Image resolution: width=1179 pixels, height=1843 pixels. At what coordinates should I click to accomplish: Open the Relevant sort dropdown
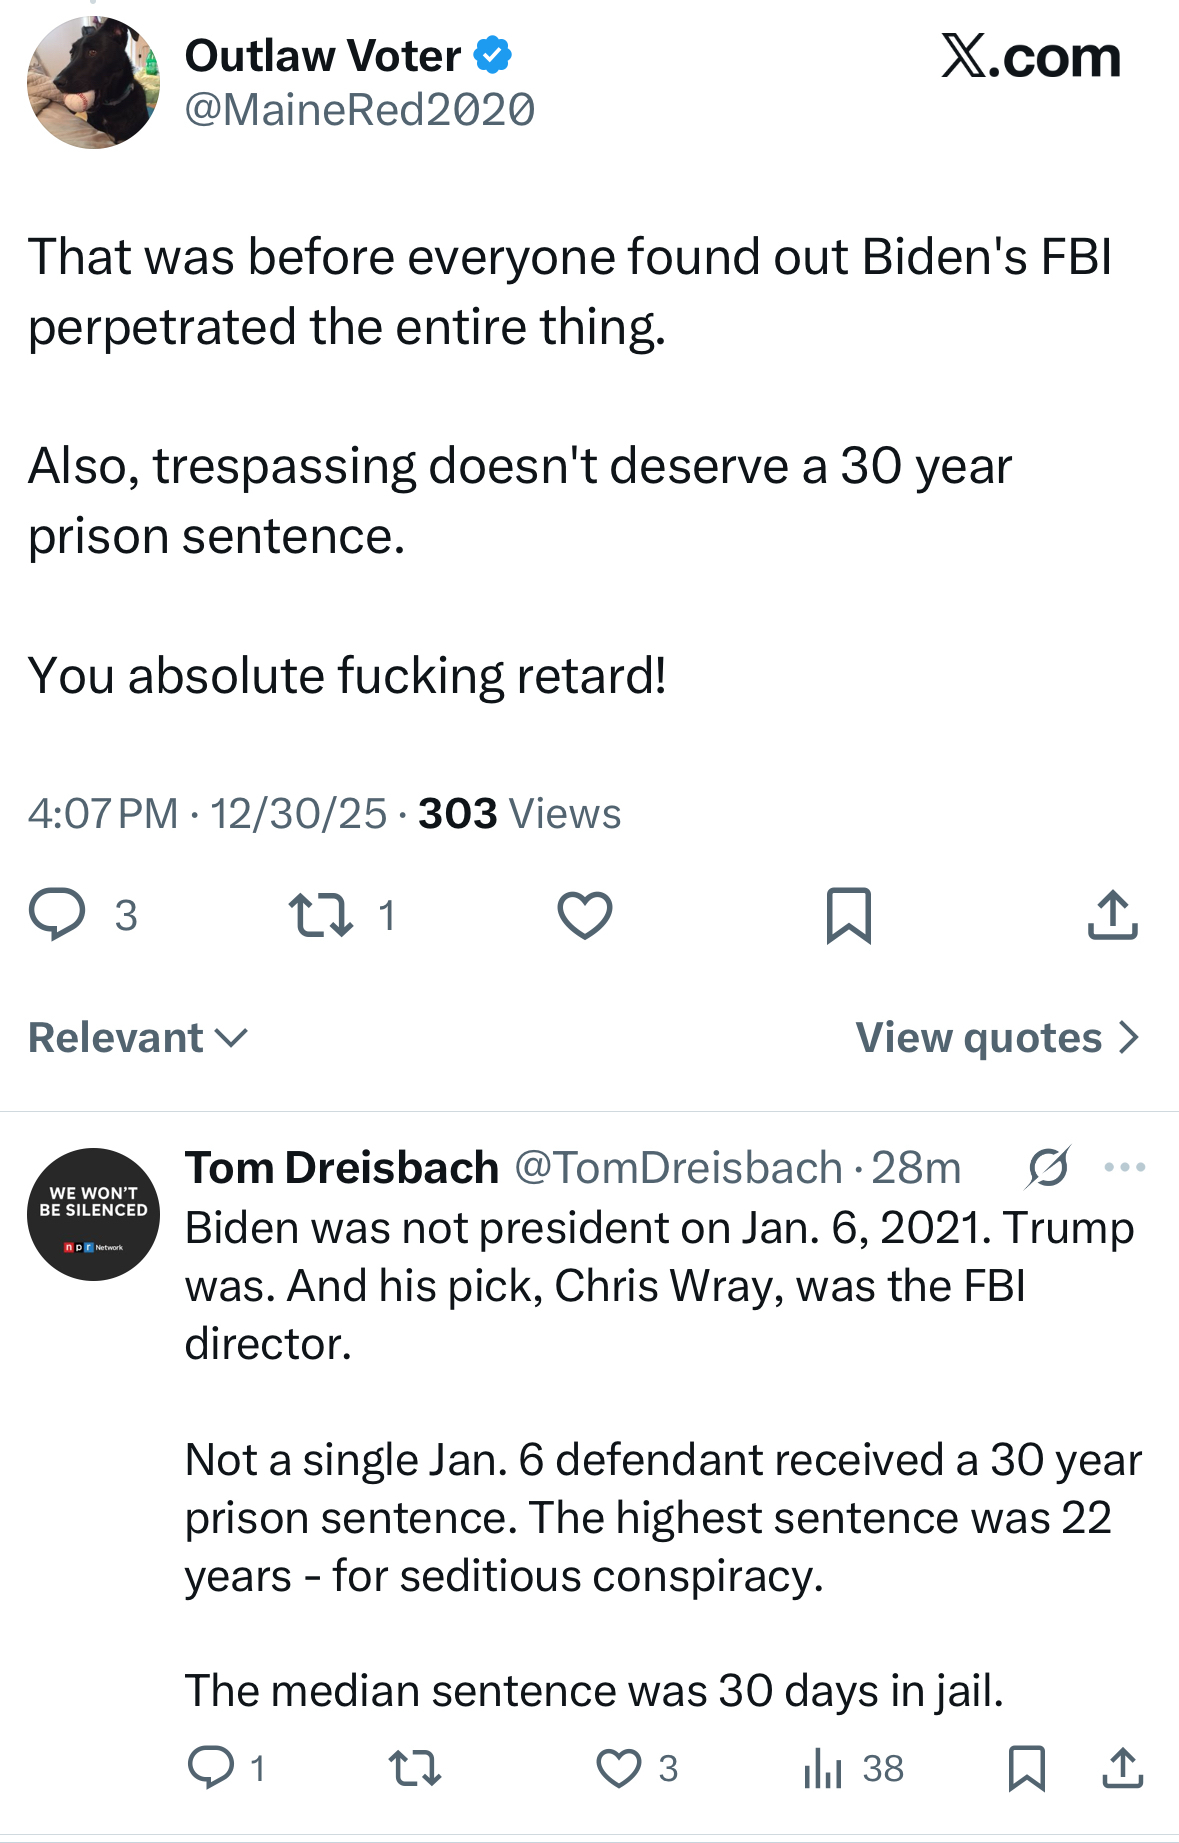138,1038
